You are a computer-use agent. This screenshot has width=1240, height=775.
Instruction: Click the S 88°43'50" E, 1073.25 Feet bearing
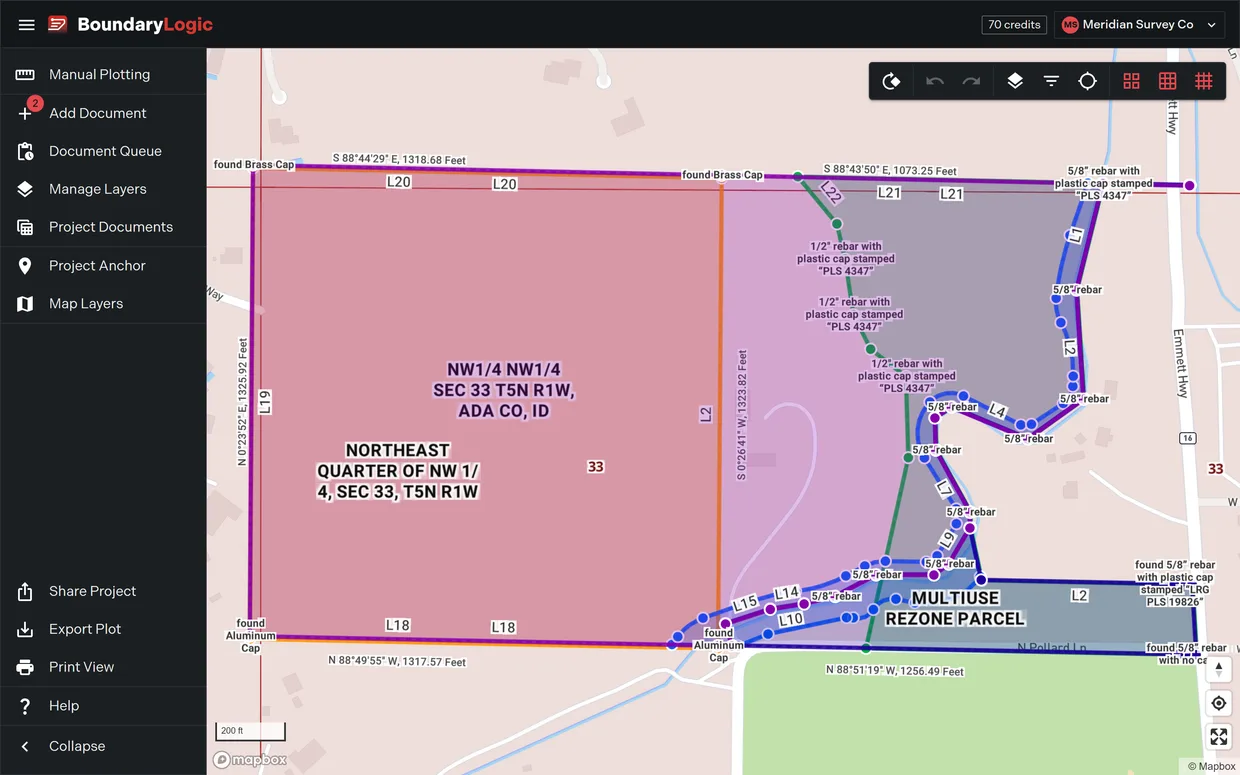coord(890,171)
